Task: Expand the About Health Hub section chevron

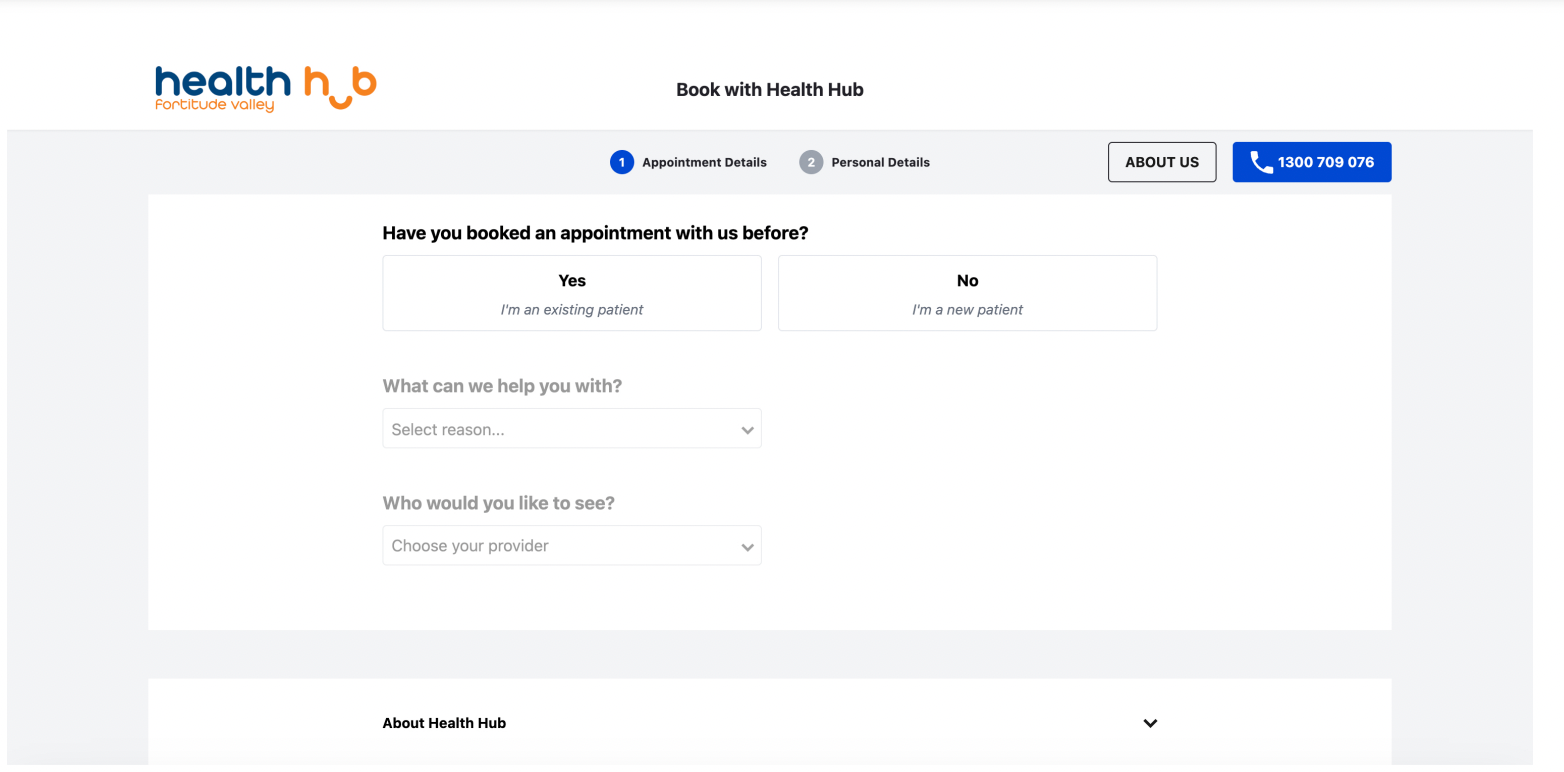Action: pos(1150,723)
